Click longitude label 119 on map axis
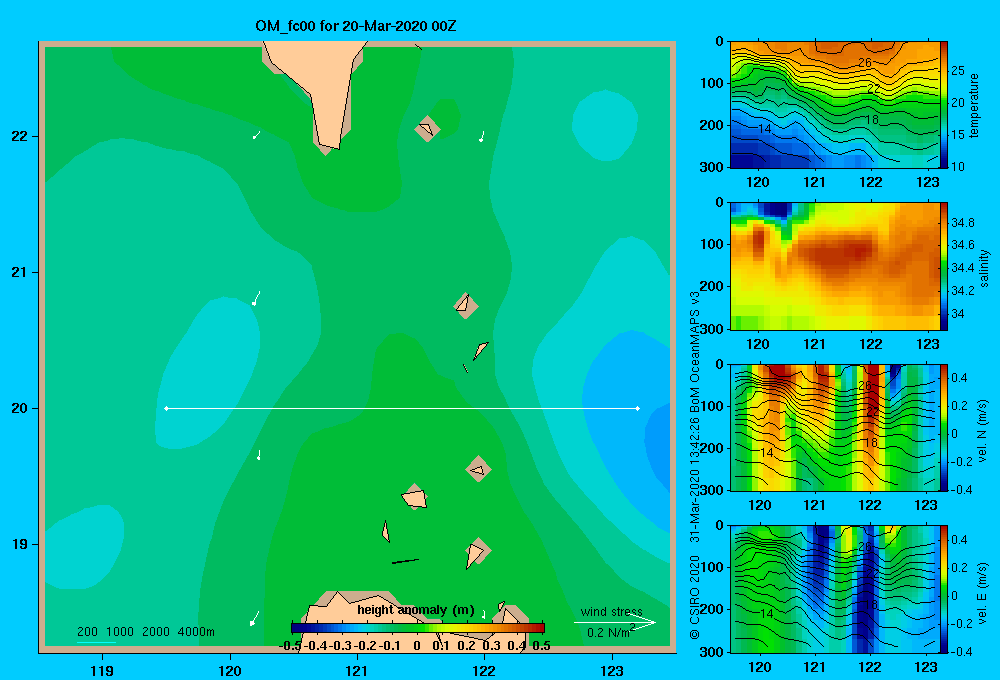 point(102,670)
